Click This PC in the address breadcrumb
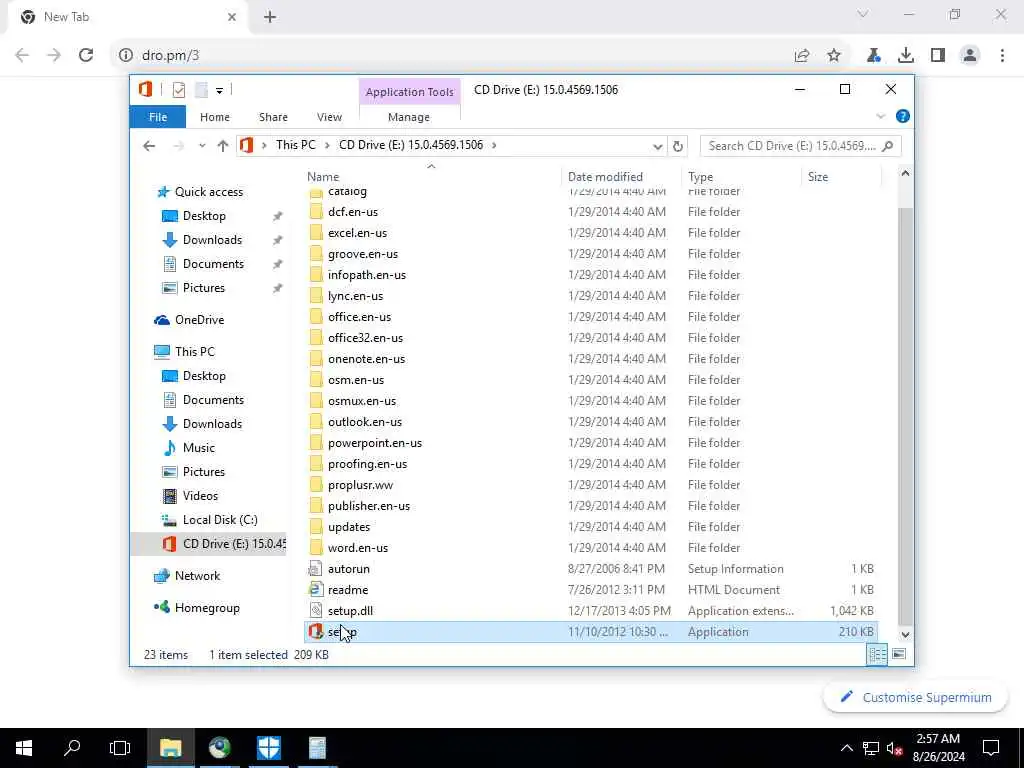This screenshot has height=768, width=1024. tap(295, 145)
